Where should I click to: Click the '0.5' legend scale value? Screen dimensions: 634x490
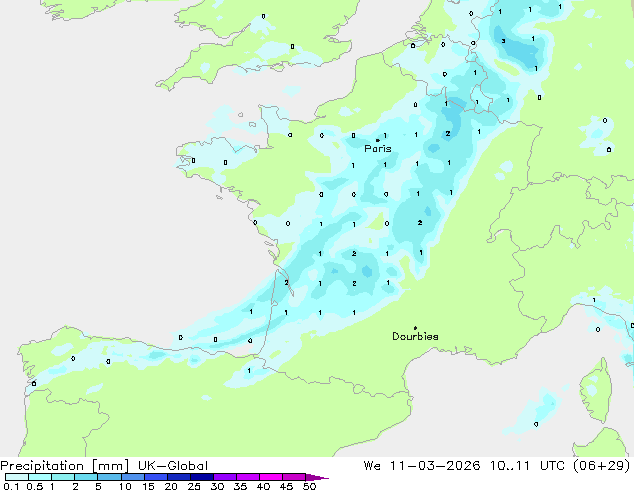(35, 486)
